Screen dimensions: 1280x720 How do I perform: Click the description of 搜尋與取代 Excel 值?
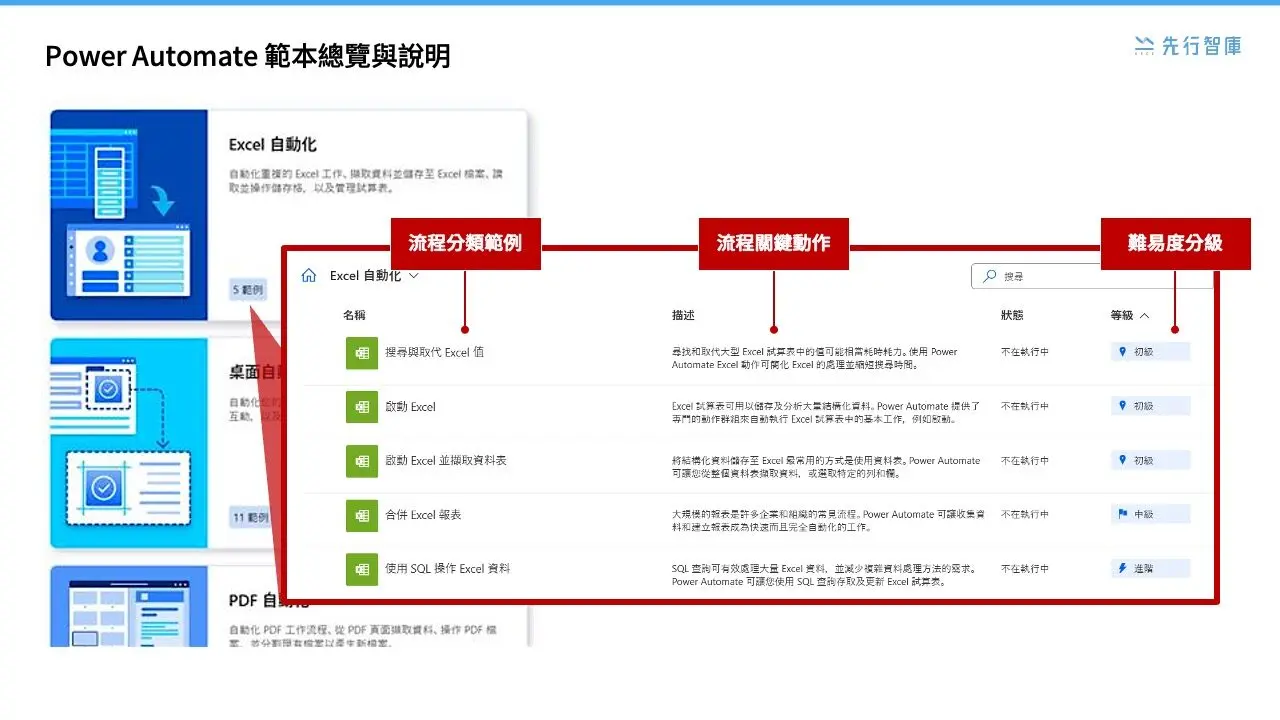pyautogui.click(x=815, y=358)
